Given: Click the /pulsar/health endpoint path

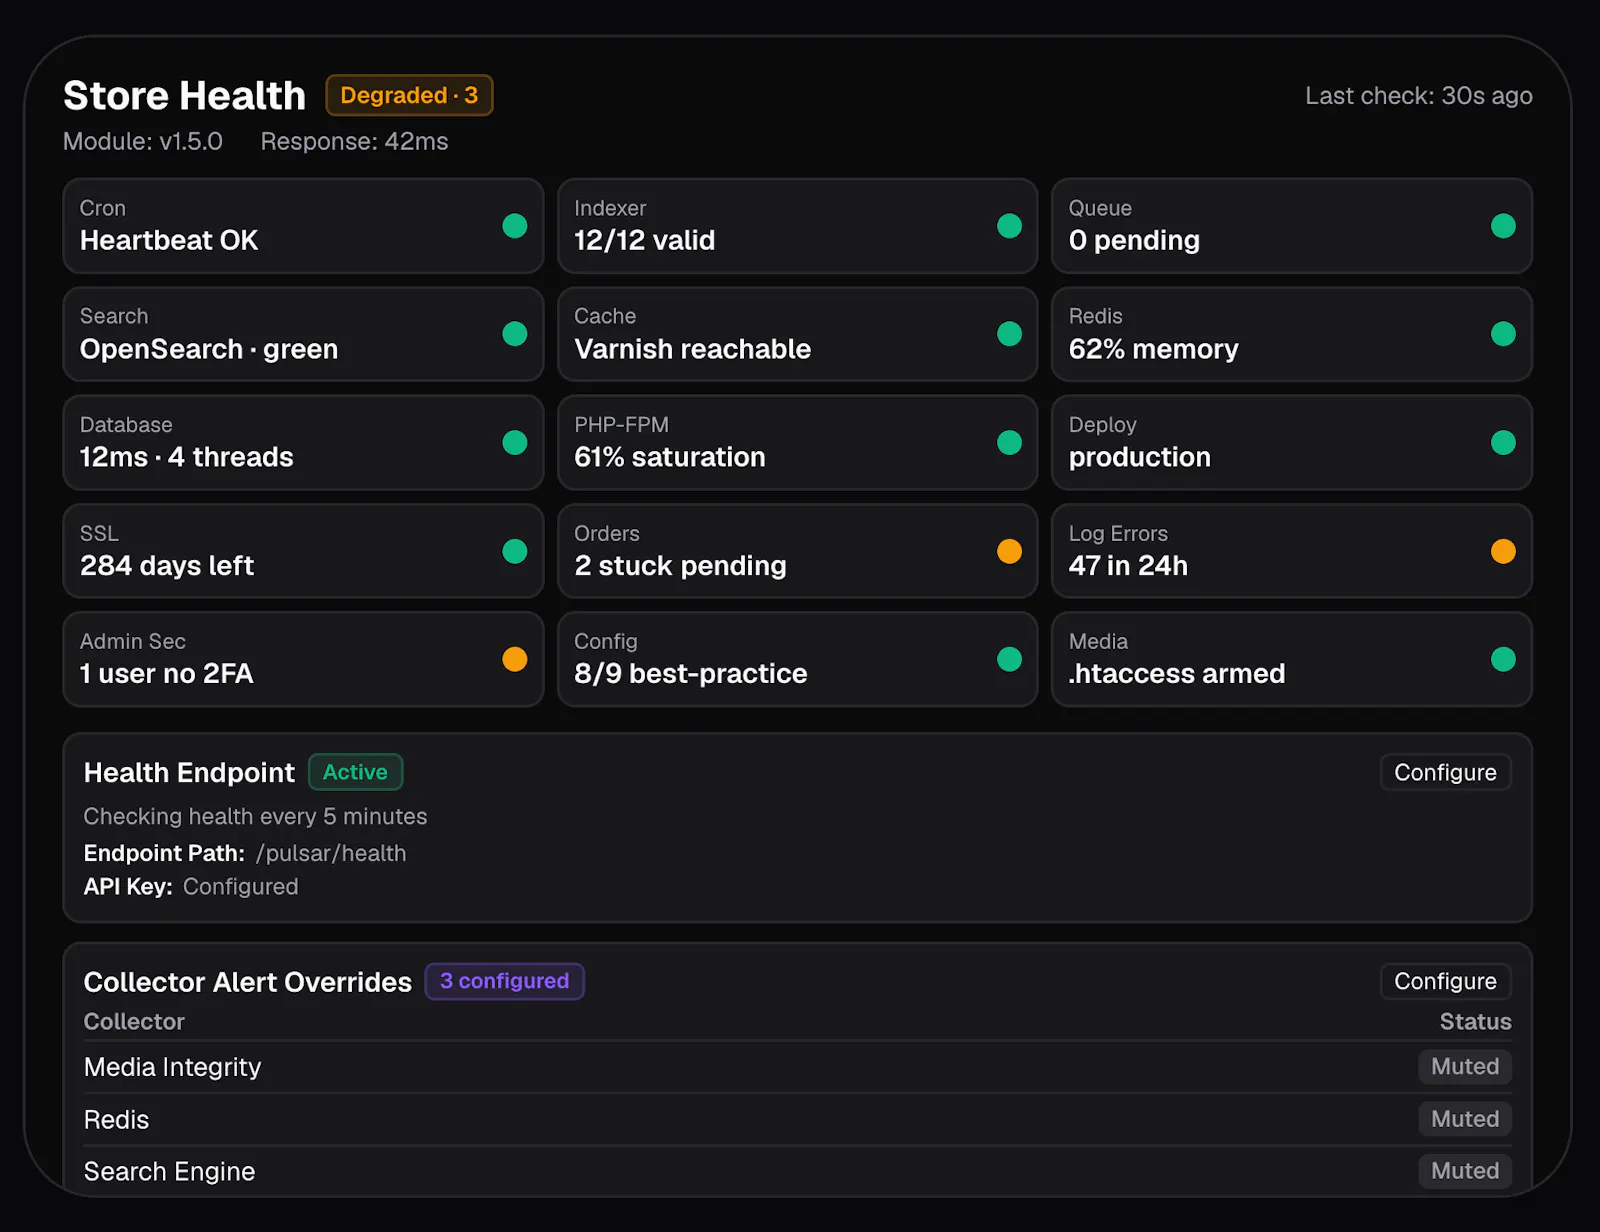Looking at the screenshot, I should (x=331, y=853).
